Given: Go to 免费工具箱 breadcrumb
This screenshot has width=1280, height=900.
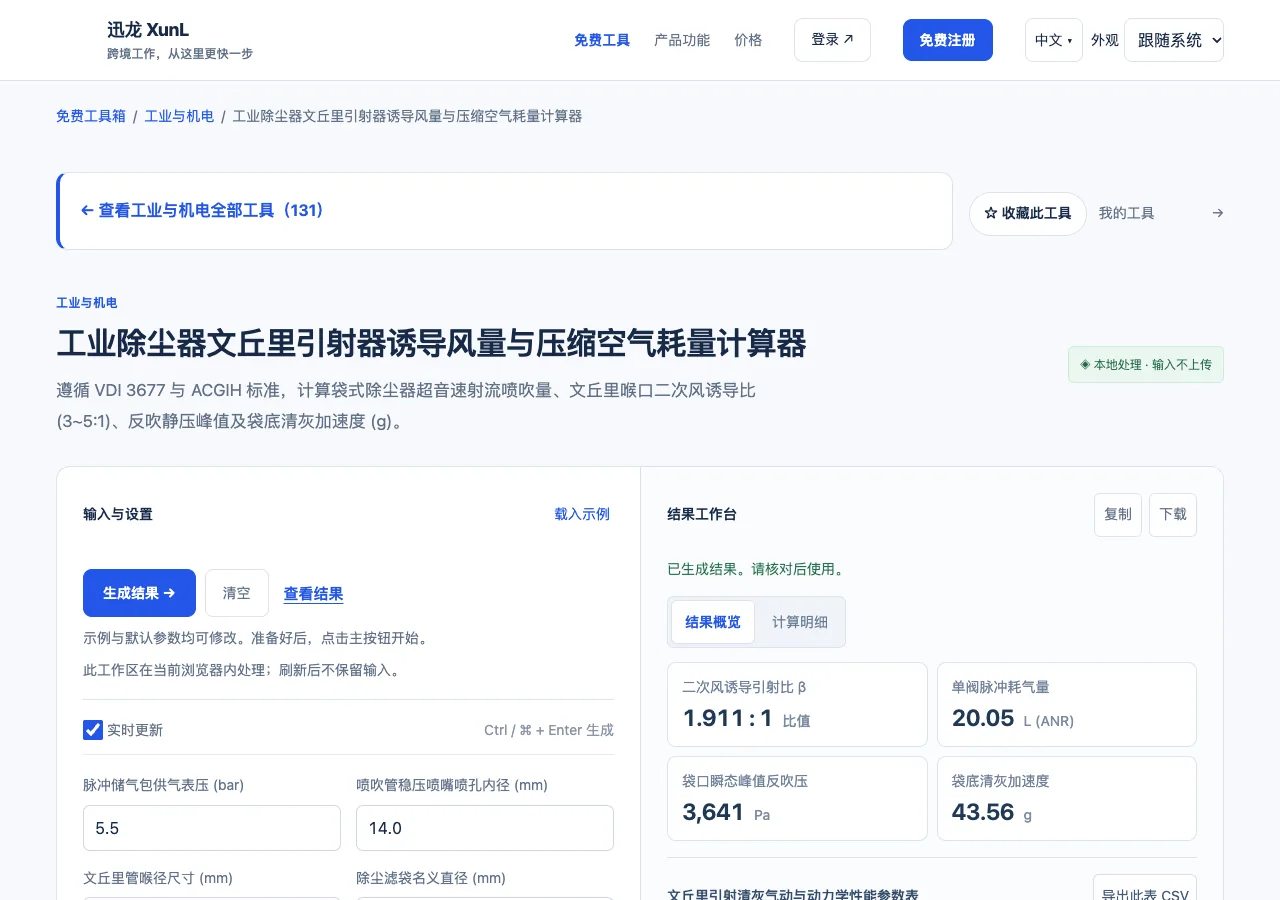Looking at the screenshot, I should tap(91, 116).
